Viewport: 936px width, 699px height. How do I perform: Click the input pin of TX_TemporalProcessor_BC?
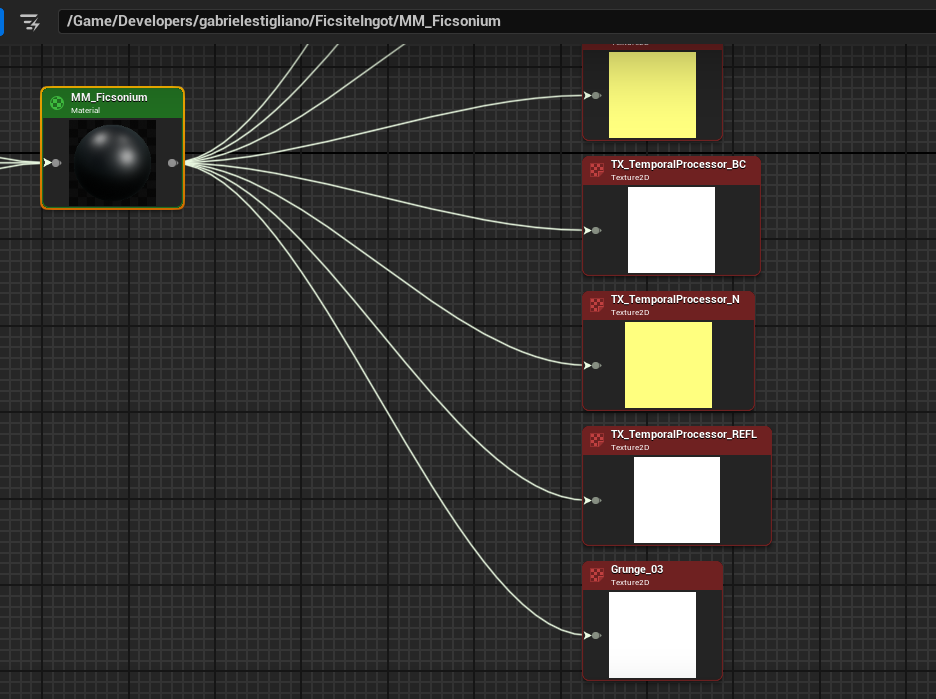[592, 230]
